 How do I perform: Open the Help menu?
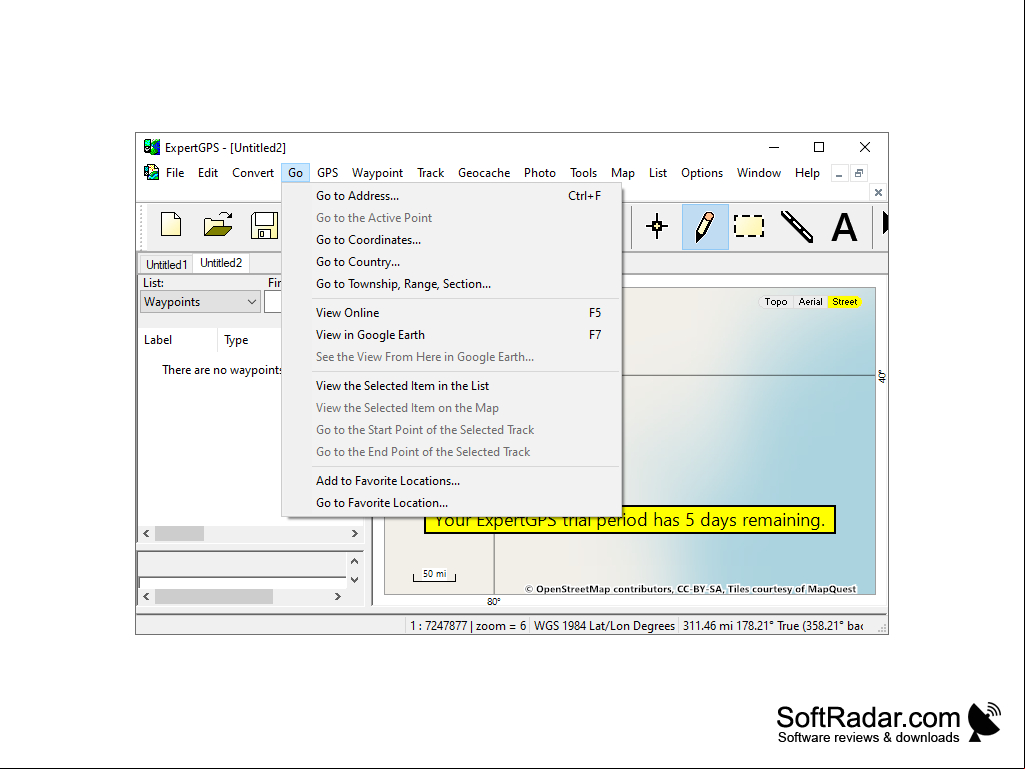coord(807,173)
